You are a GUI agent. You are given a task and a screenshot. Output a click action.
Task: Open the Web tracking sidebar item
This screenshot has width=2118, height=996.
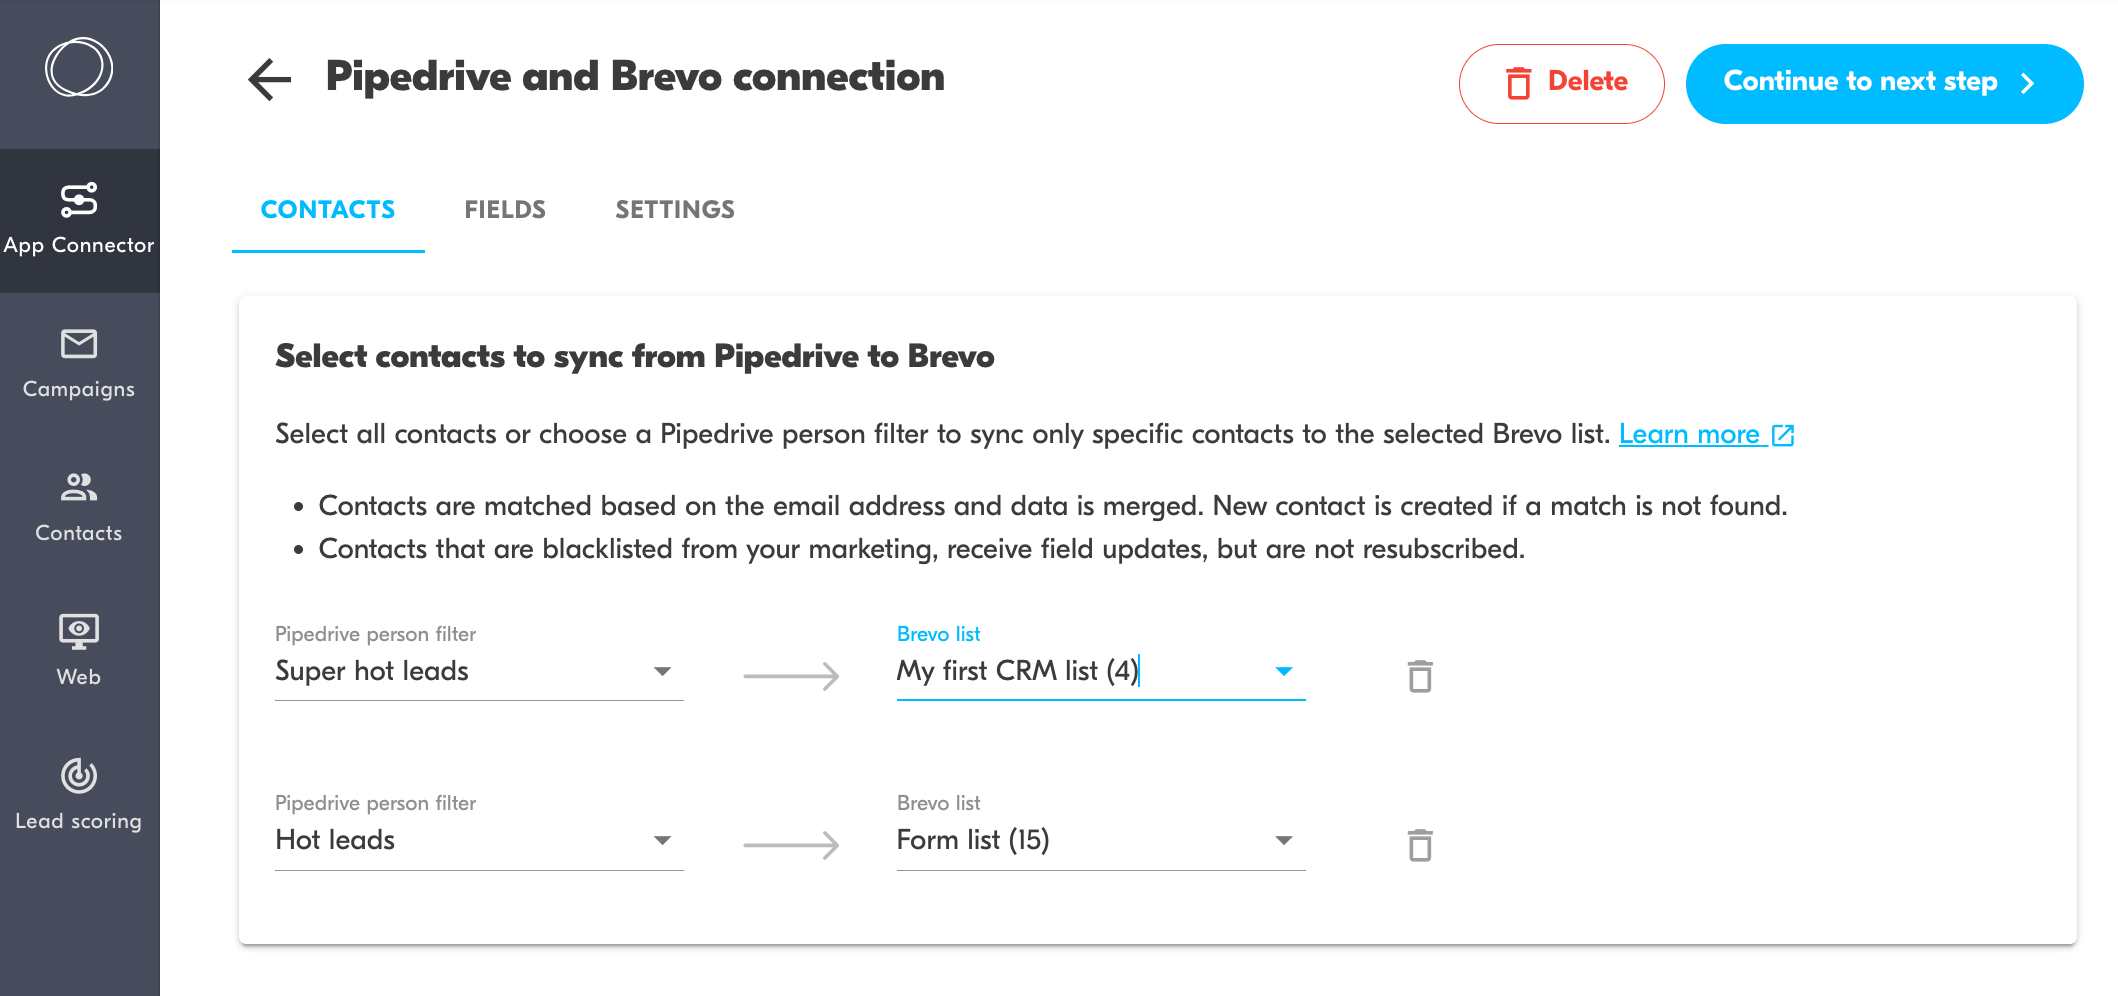pos(79,652)
